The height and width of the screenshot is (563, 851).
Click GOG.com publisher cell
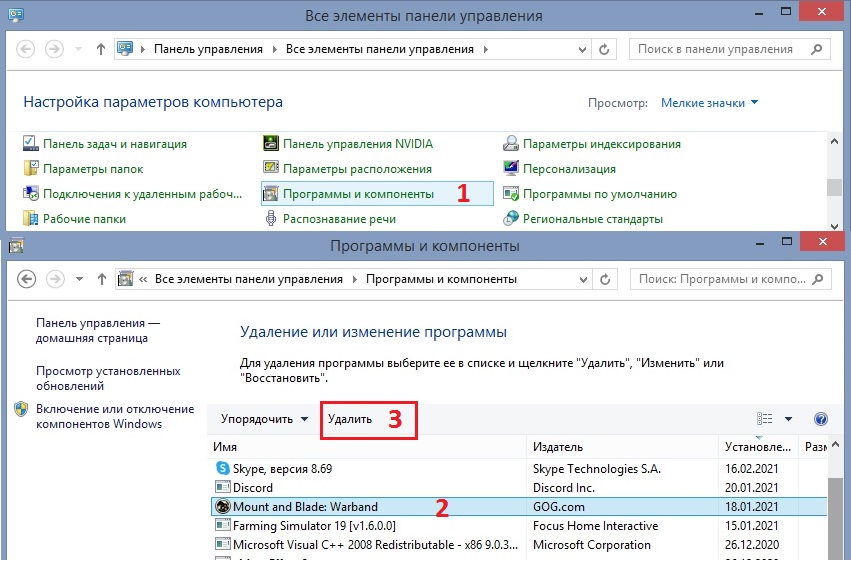click(x=558, y=507)
